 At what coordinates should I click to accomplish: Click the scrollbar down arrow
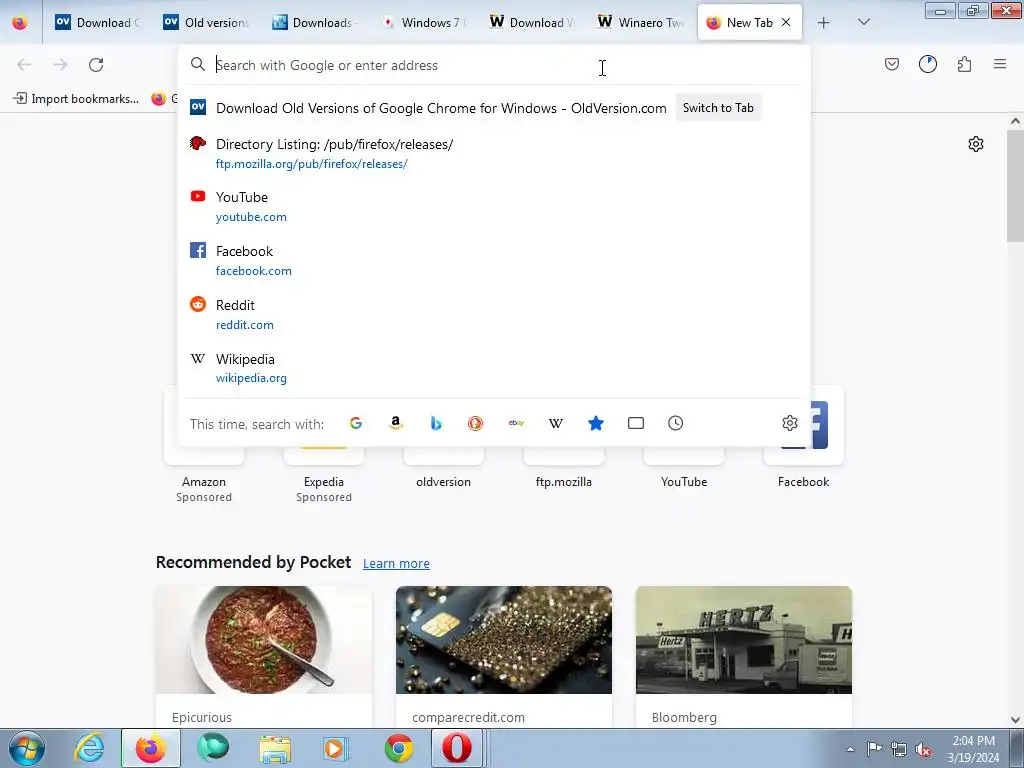[x=1015, y=719]
